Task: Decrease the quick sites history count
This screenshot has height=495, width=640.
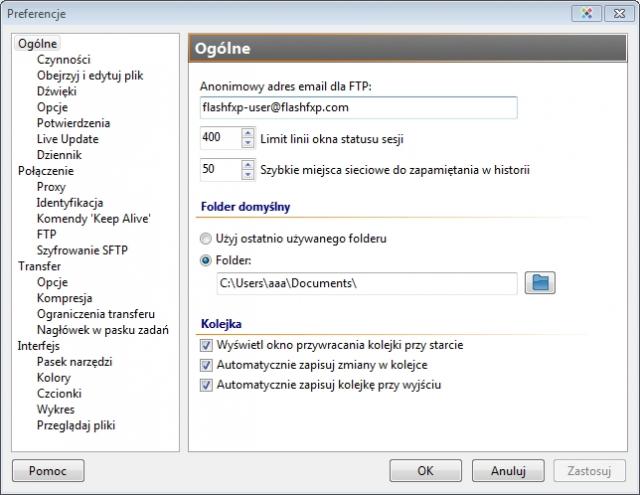Action: (248, 175)
